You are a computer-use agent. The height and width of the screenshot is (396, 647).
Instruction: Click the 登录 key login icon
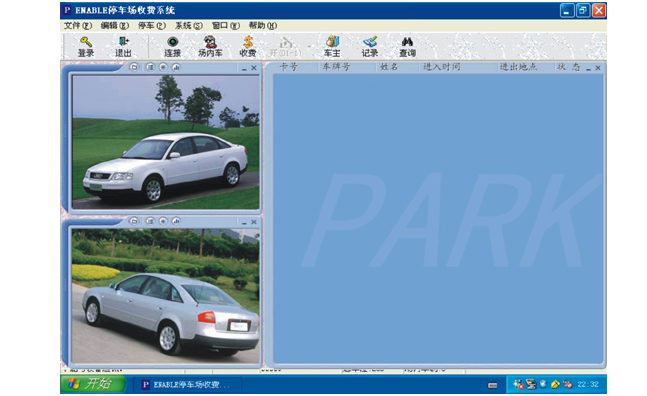click(86, 46)
